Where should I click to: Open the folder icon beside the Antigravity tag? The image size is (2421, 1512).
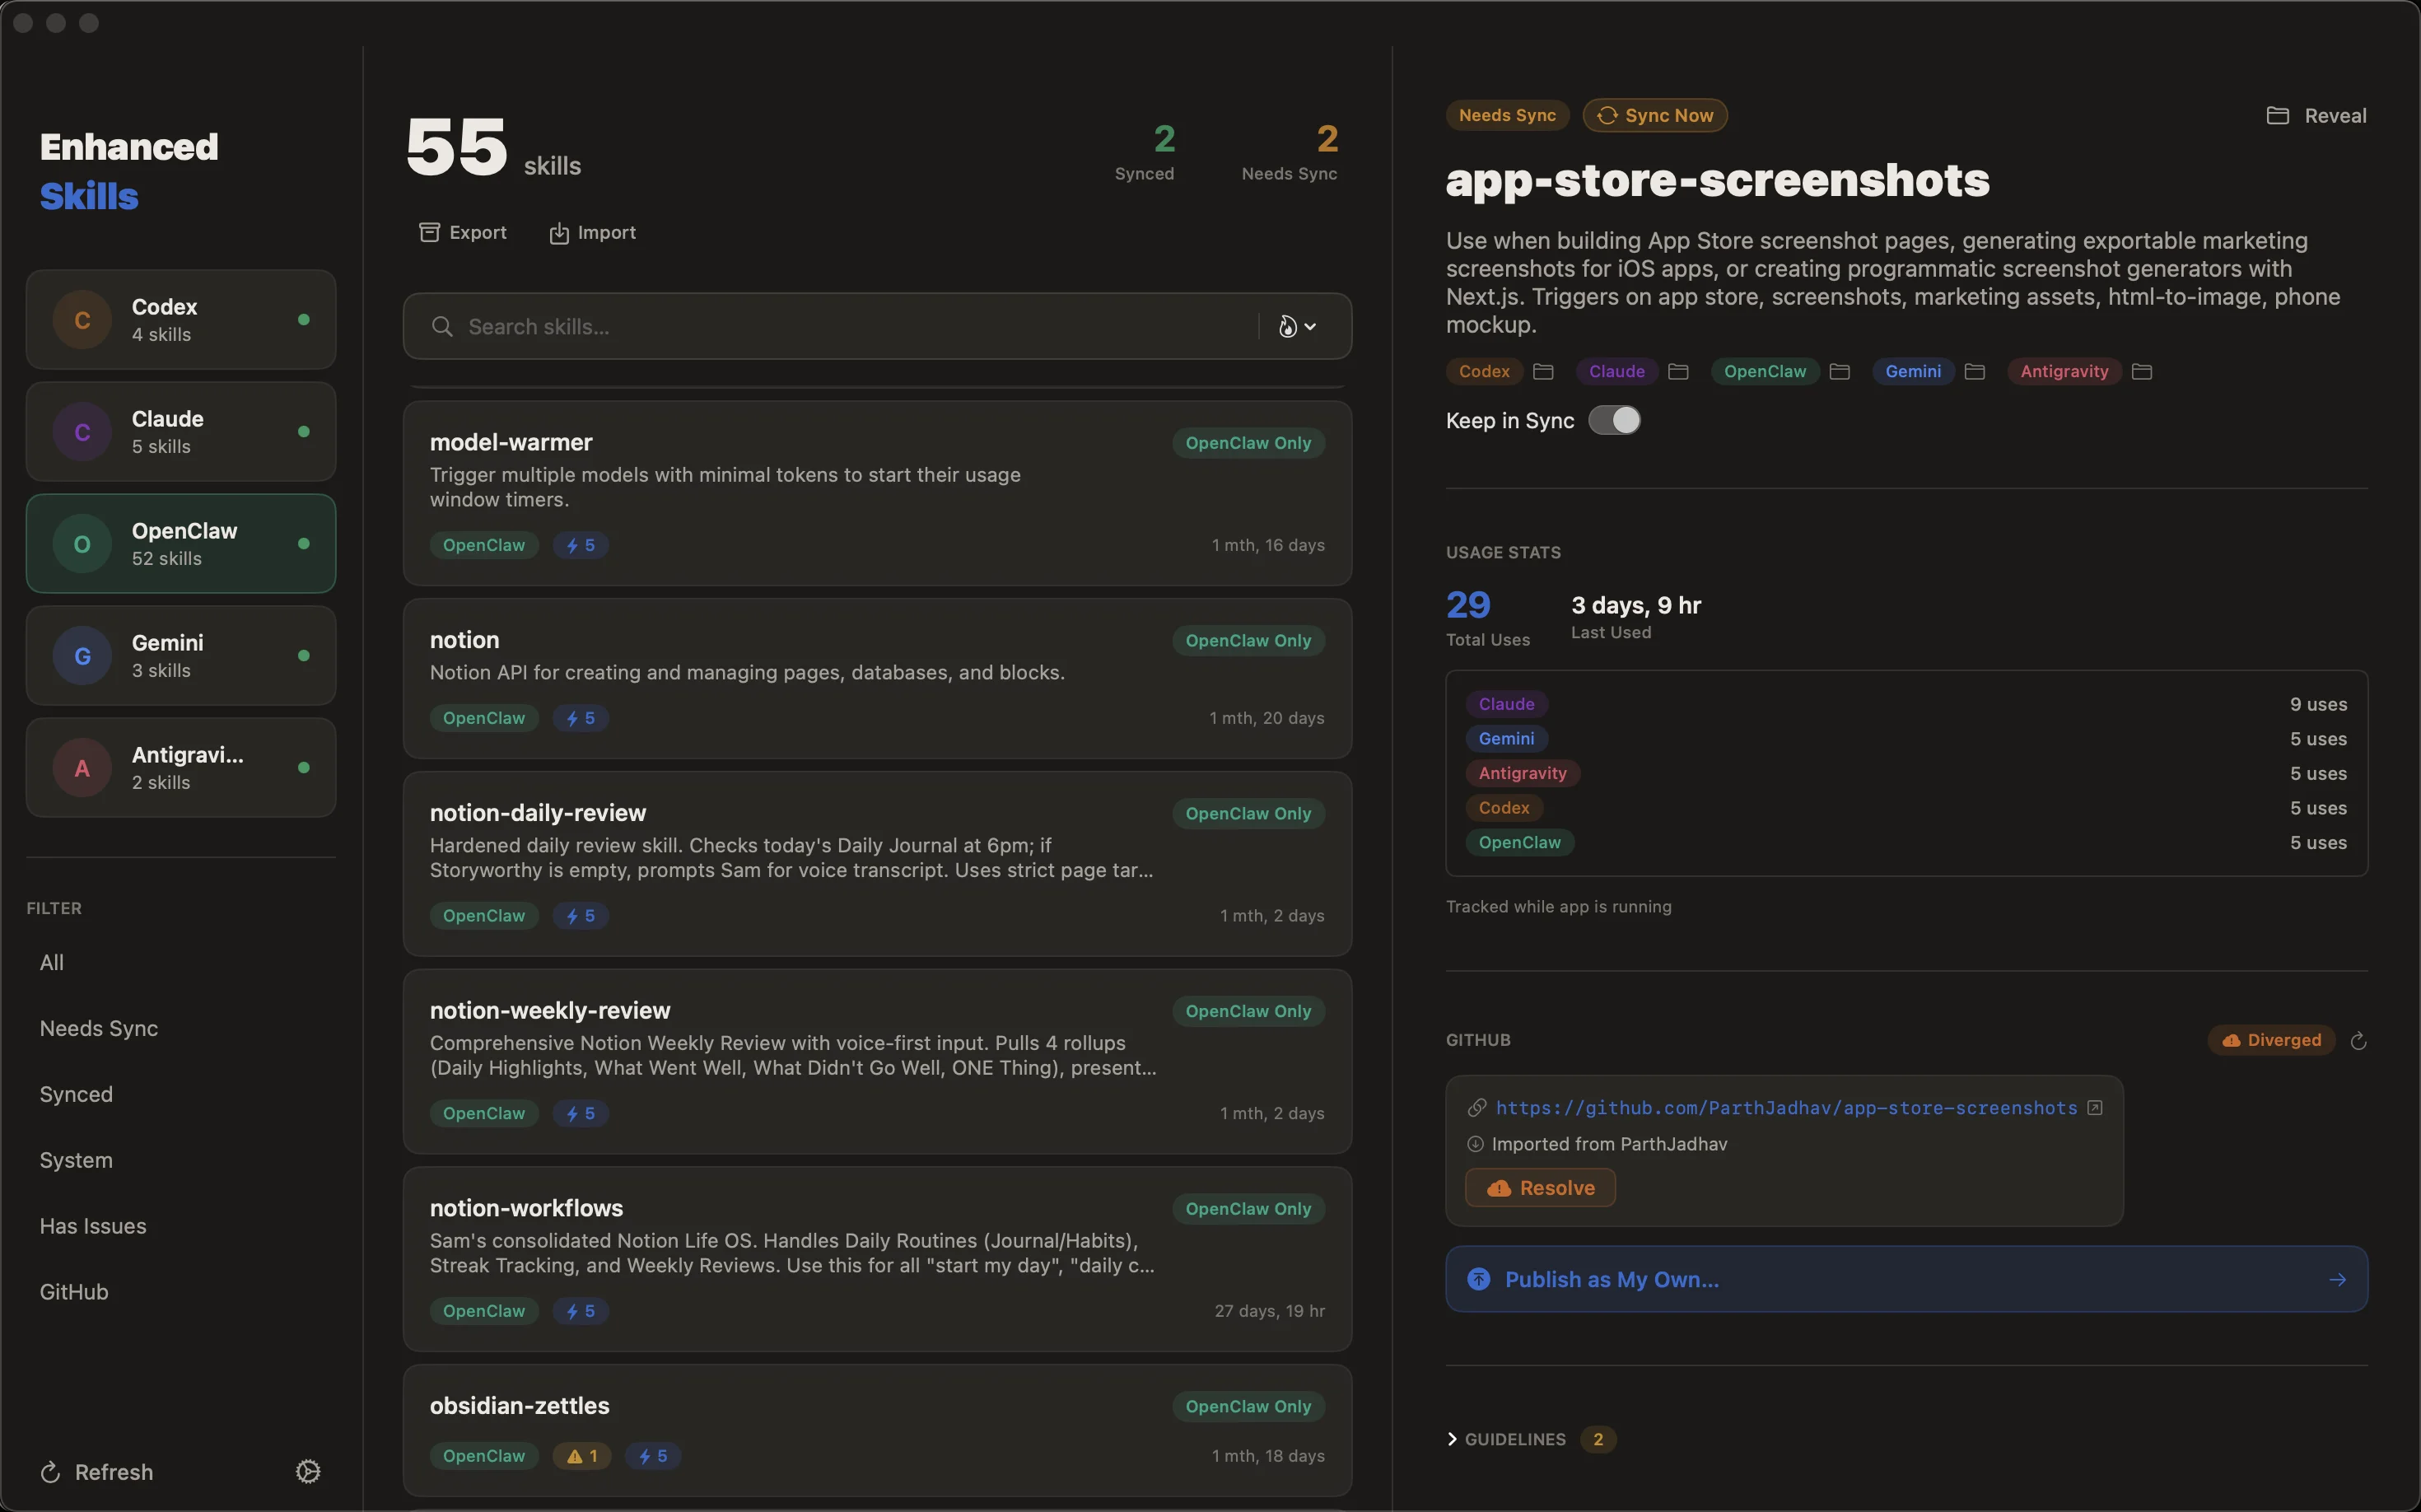click(x=2143, y=371)
